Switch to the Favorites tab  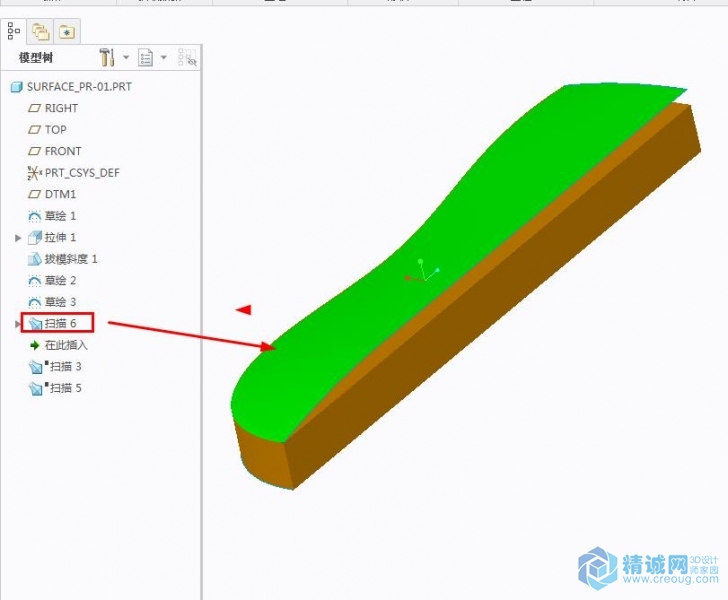click(67, 32)
